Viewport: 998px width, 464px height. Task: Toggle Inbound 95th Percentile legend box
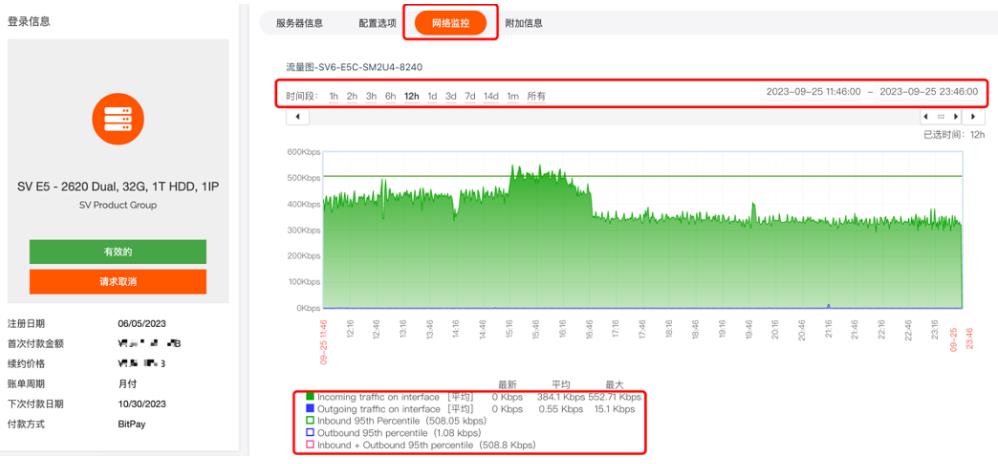pyautogui.click(x=310, y=421)
